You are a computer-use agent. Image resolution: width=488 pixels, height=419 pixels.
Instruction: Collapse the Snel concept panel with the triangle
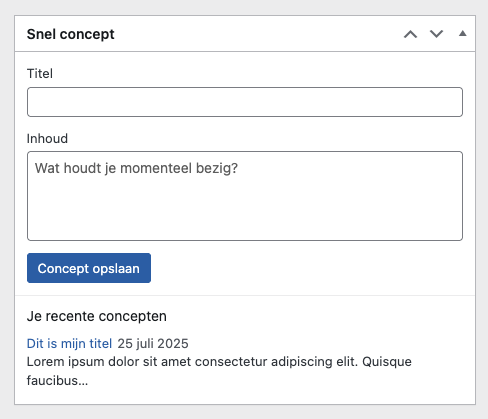point(462,33)
